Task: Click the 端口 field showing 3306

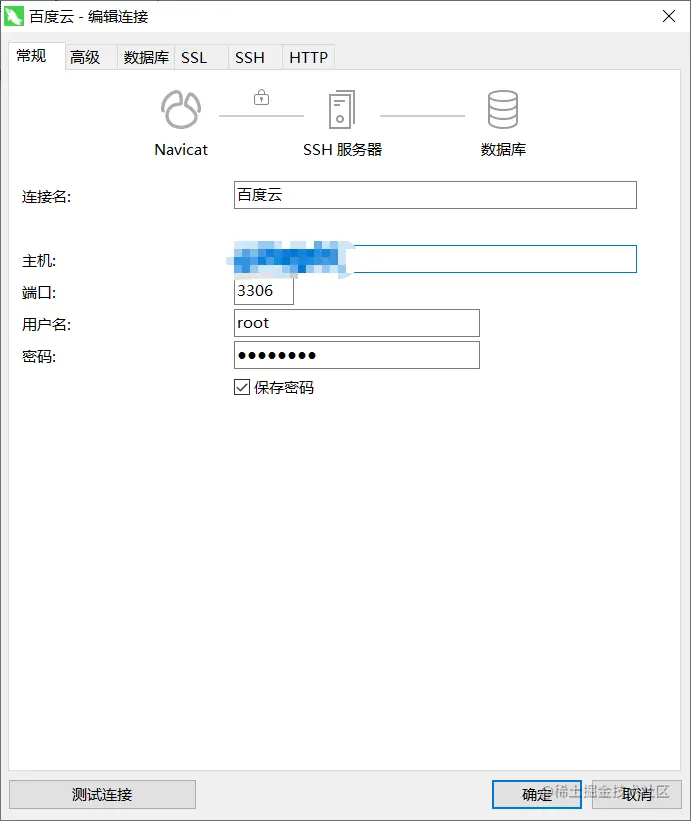Action: [263, 291]
